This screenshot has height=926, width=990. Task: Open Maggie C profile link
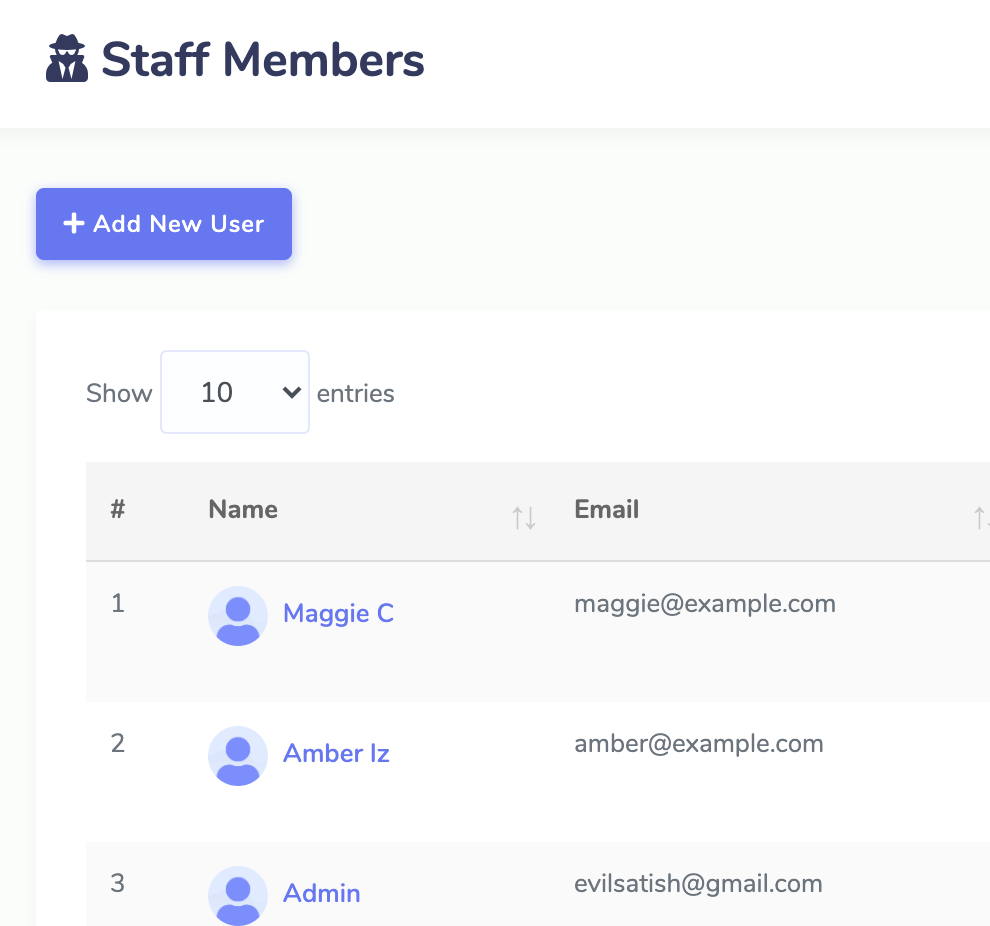338,614
